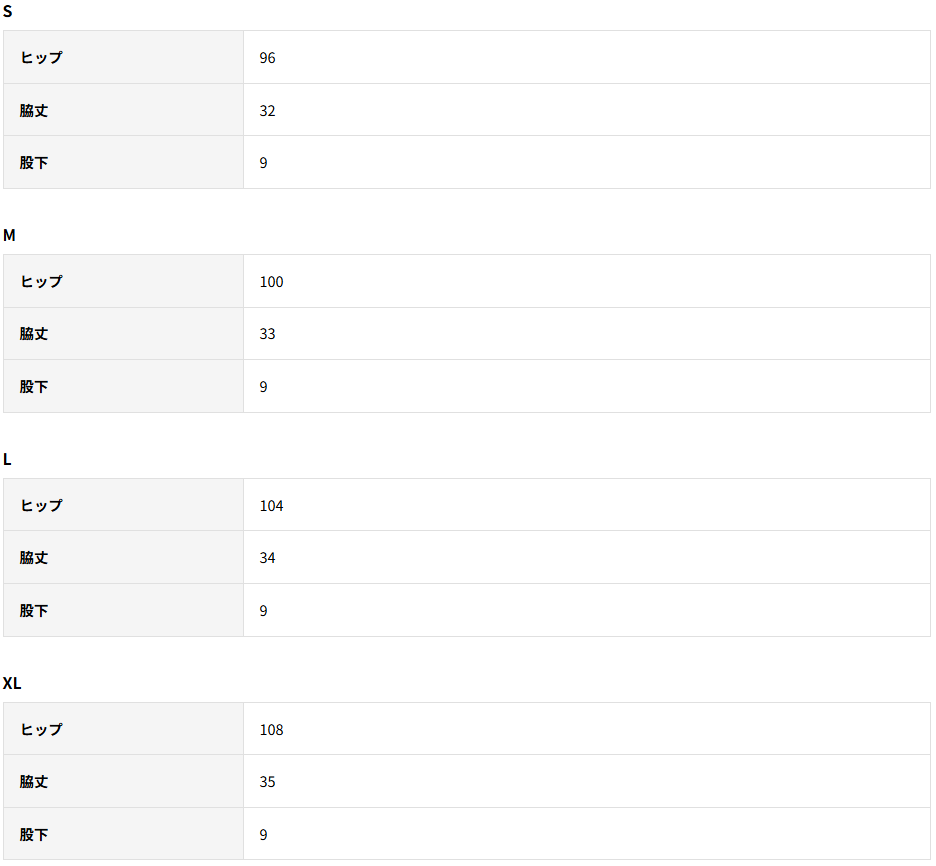Select the ヒップ label in the S table

[x=41, y=58]
